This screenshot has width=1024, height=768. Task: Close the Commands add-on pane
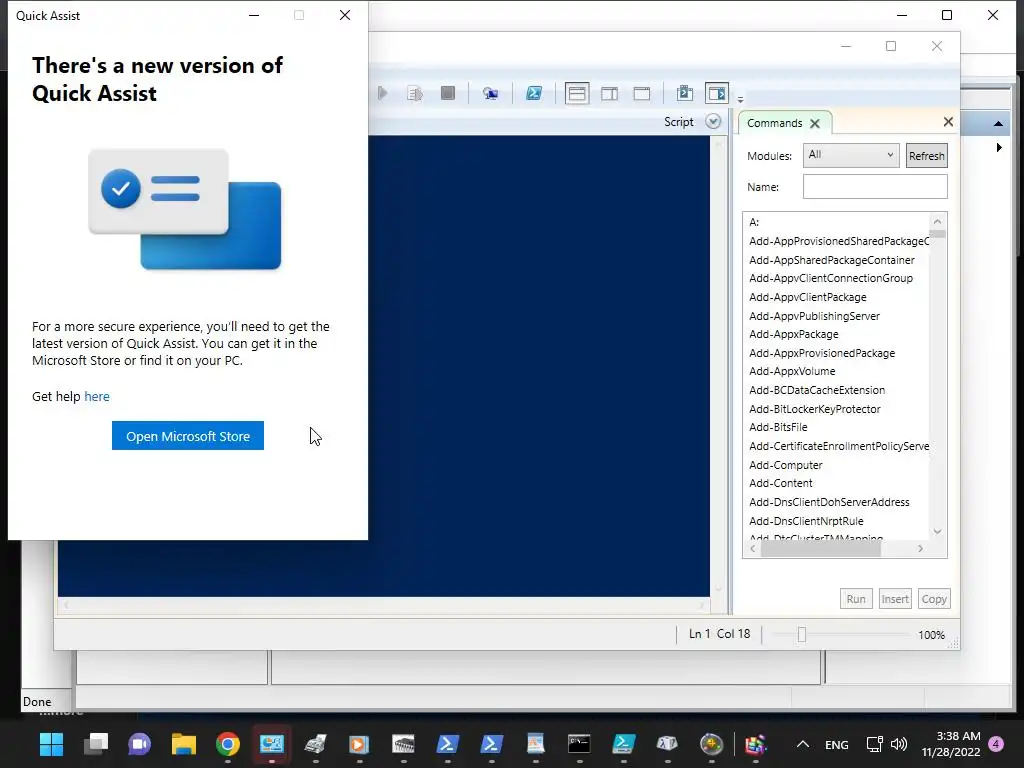(948, 121)
